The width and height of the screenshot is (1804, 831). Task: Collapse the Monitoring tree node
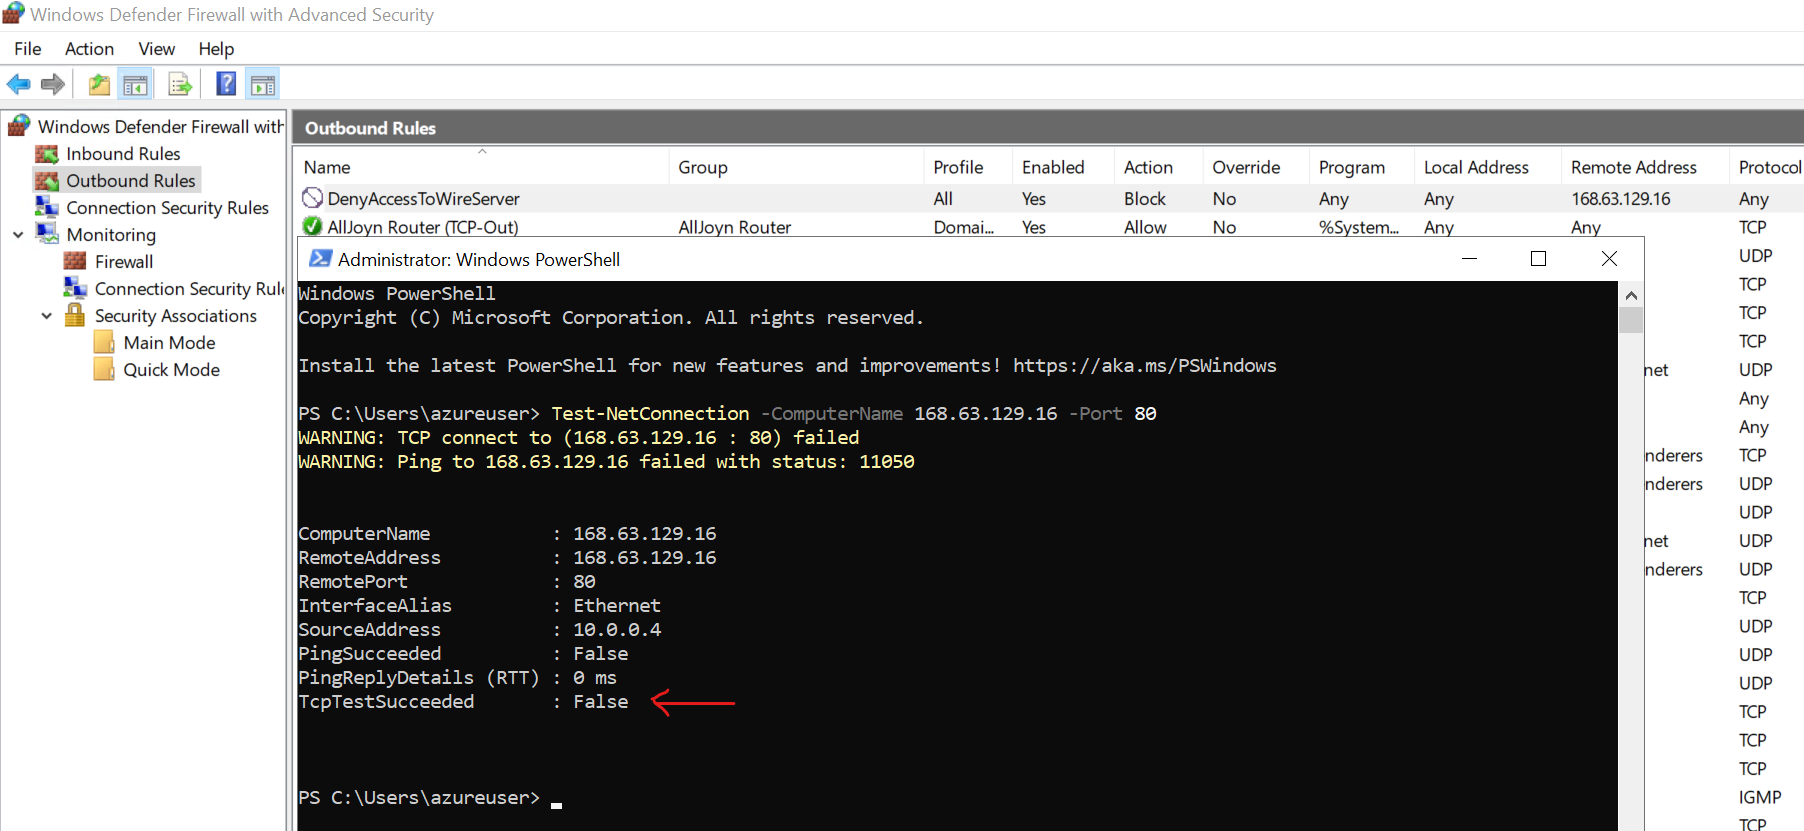[x=18, y=234]
